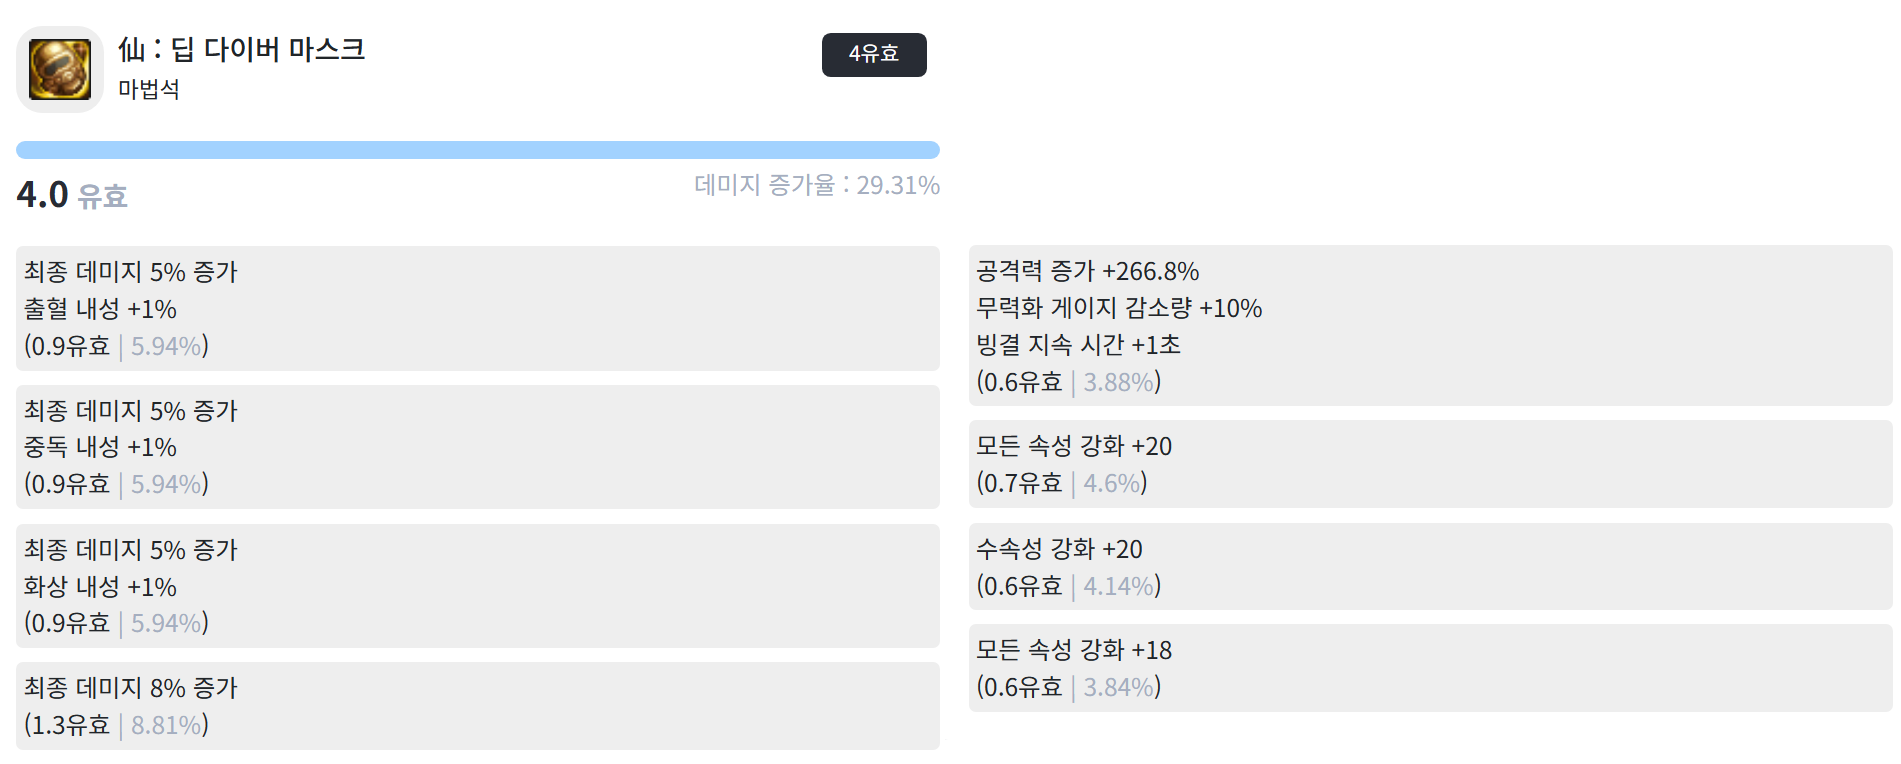The width and height of the screenshot is (1901, 764).
Task: Select the 모든 속성 강화 +18 card
Action: pyautogui.click(x=1431, y=668)
